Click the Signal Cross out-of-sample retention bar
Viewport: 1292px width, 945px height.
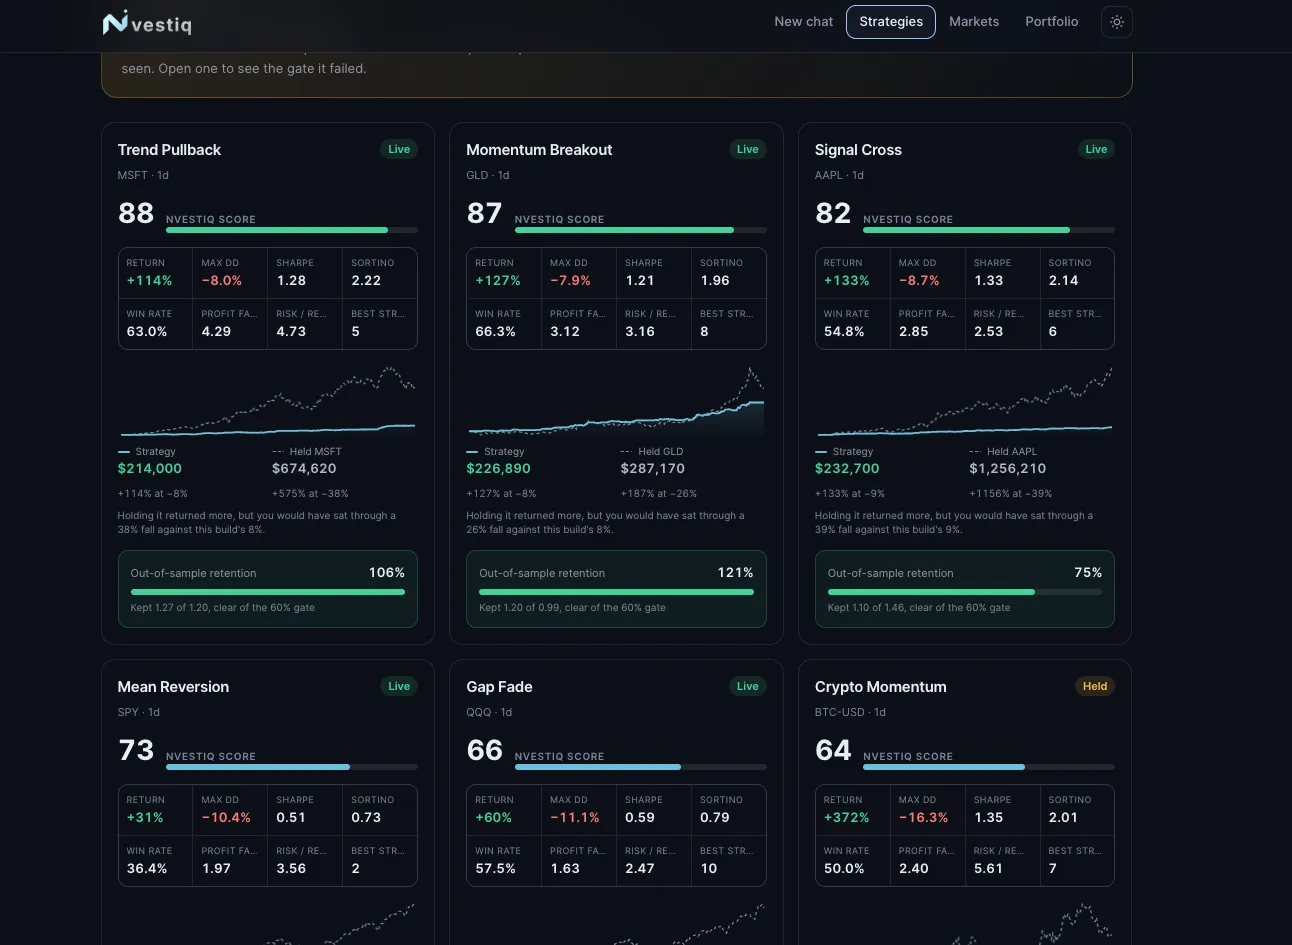pos(965,592)
